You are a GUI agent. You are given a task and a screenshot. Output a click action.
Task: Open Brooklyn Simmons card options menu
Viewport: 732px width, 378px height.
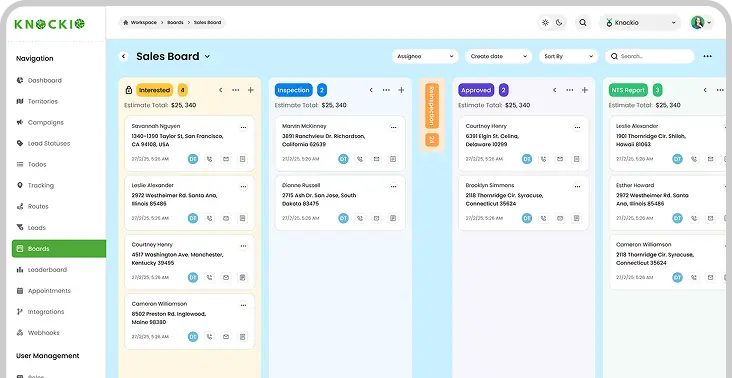577,186
